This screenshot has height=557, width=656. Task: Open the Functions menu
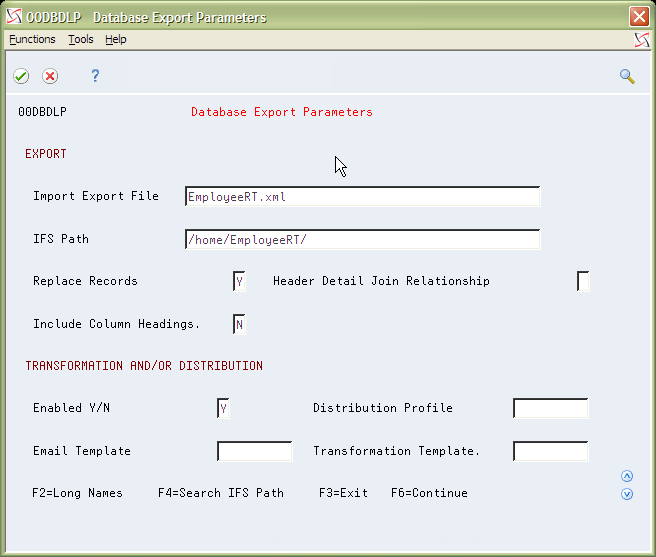[x=32, y=39]
